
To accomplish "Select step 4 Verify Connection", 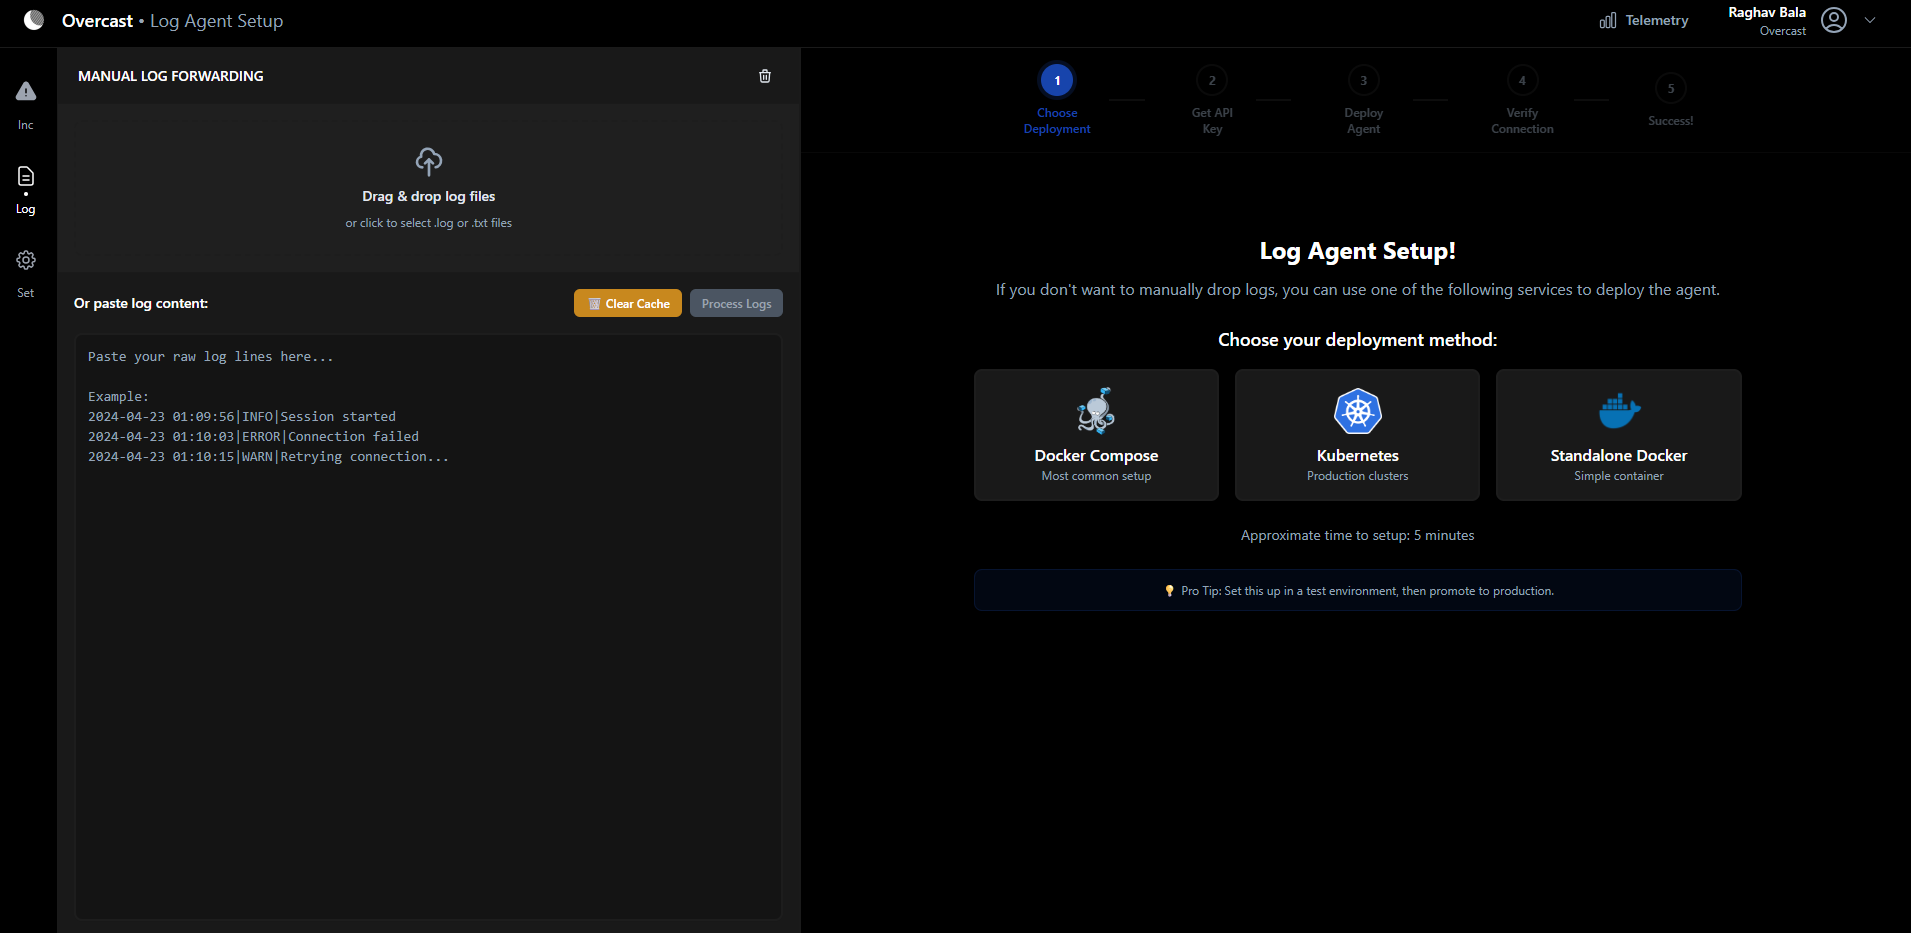I will point(1522,100).
